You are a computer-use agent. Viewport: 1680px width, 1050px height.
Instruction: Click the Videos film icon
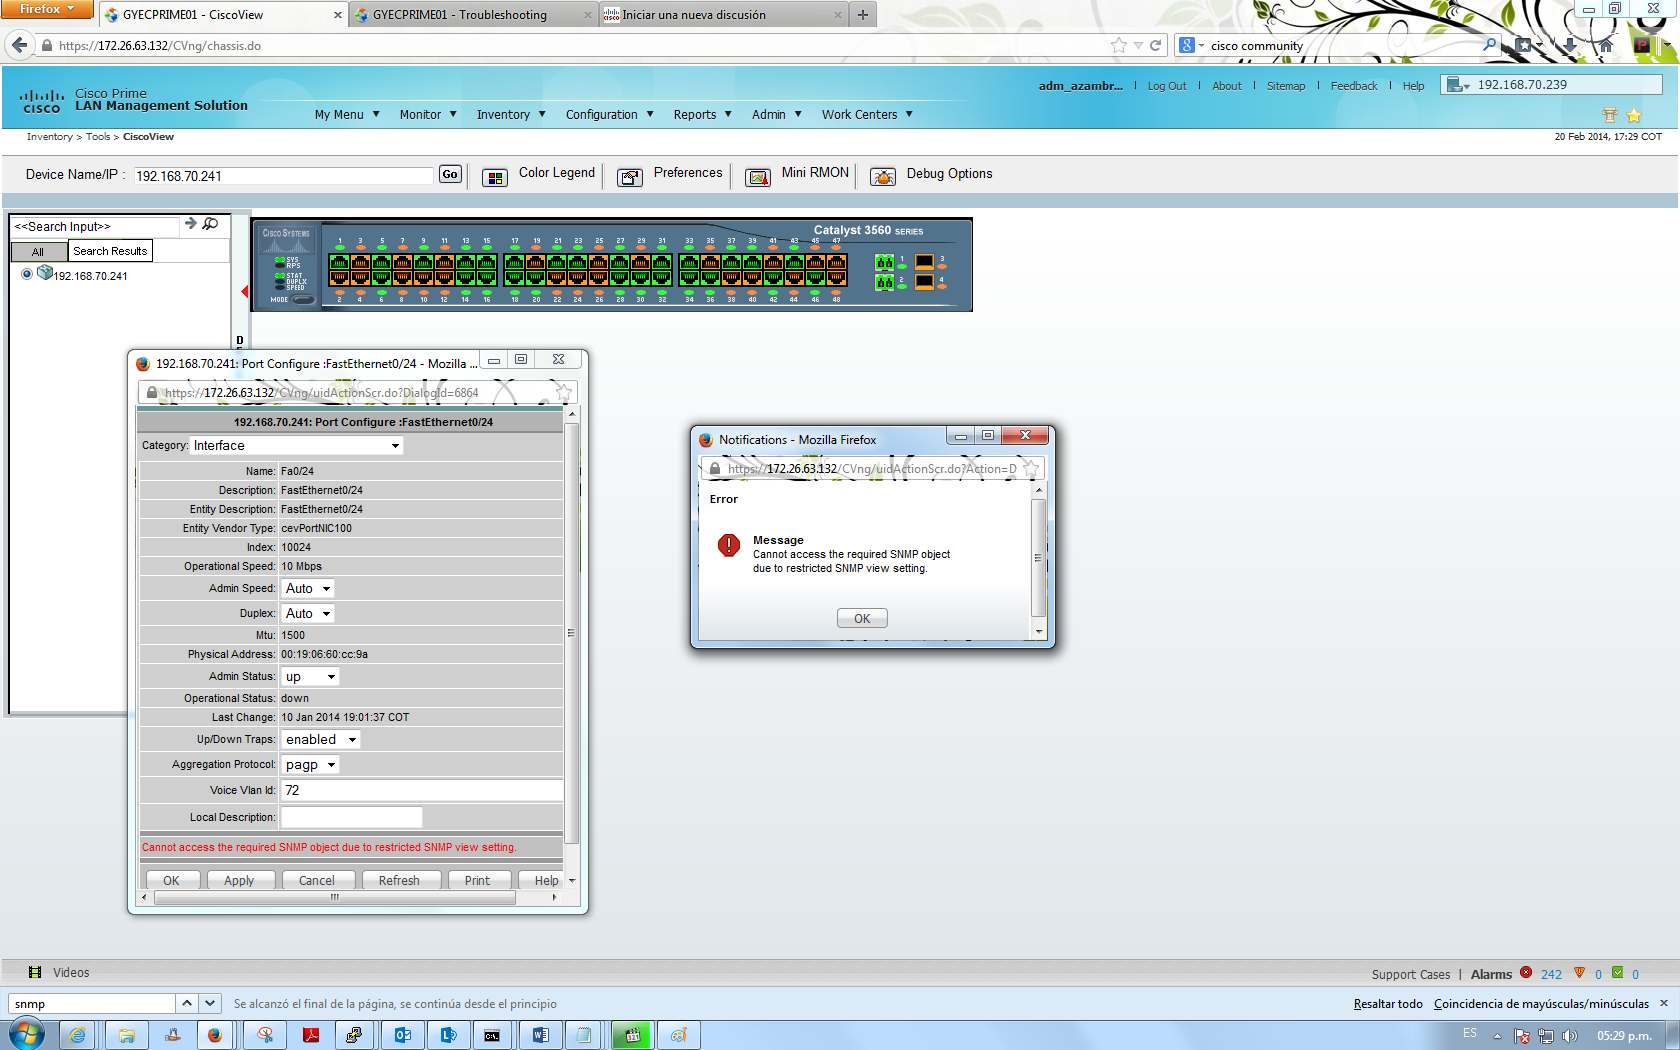coord(35,972)
